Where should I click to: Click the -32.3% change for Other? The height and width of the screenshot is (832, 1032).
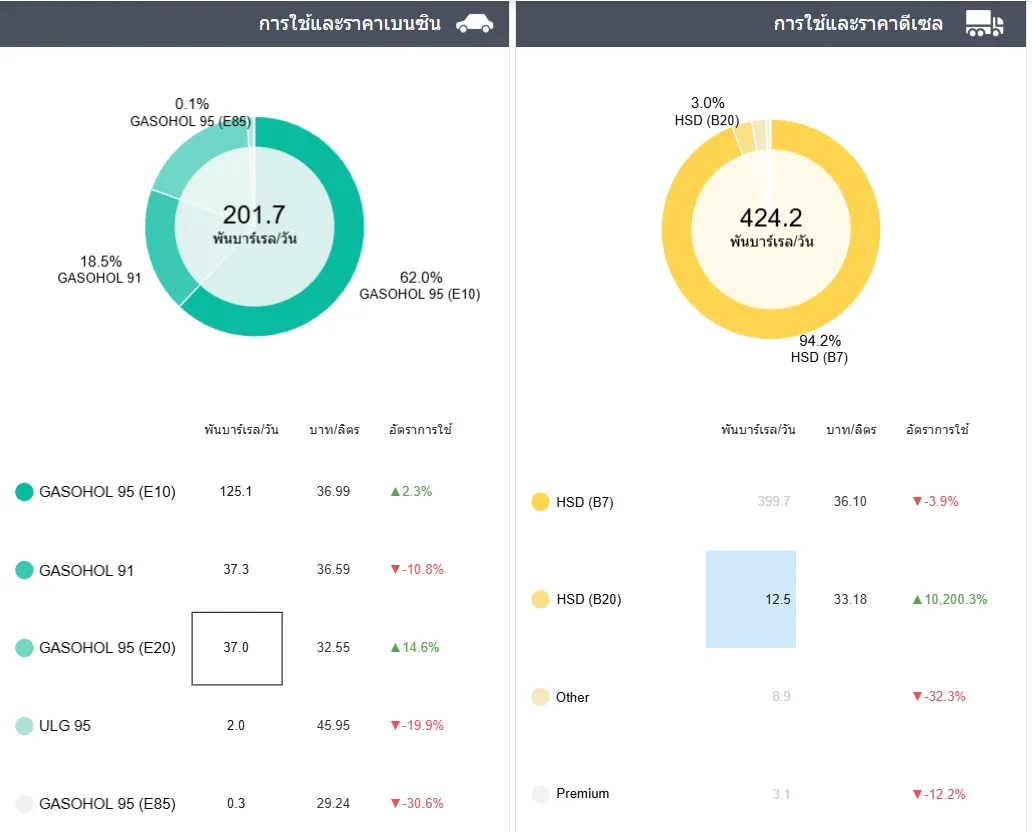[939, 696]
